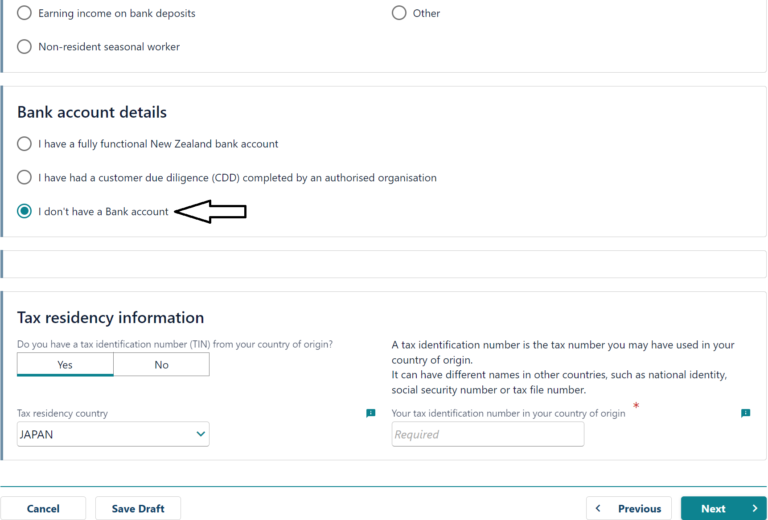Select the 'Other' radio option

coord(399,13)
